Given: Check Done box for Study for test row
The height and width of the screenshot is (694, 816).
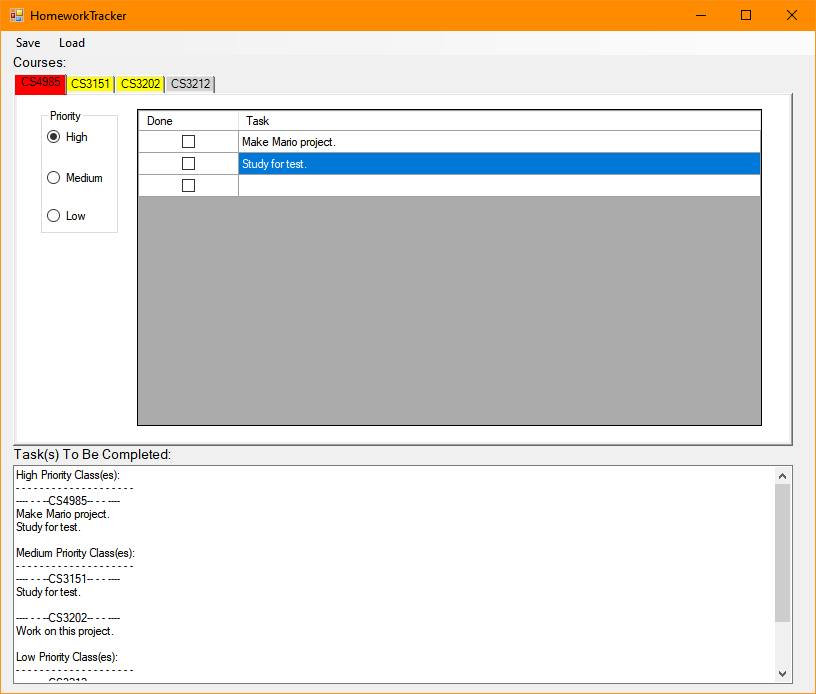Looking at the screenshot, I should [x=188, y=164].
